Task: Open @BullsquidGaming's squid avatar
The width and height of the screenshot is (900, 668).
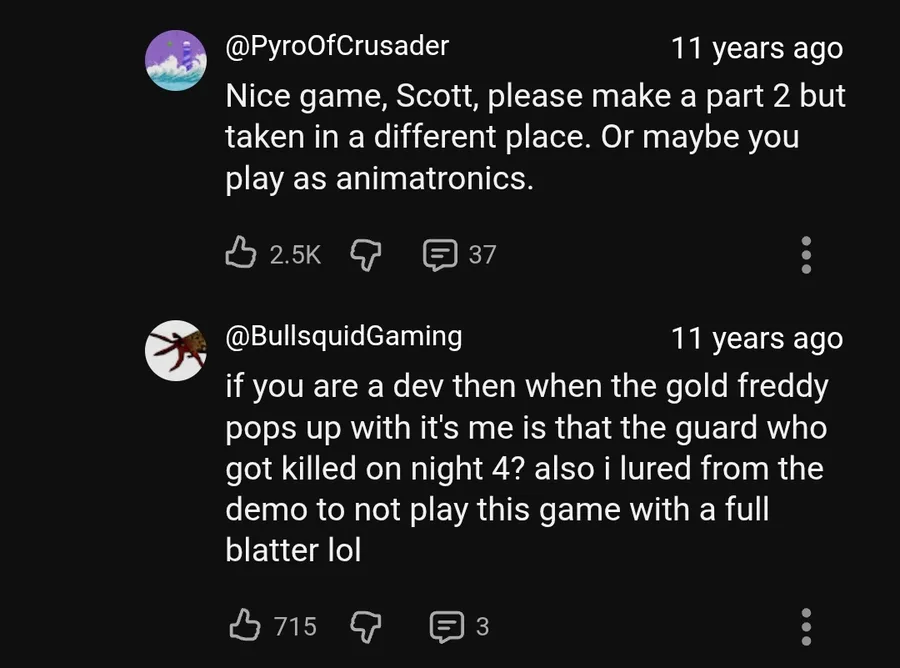Action: (176, 350)
